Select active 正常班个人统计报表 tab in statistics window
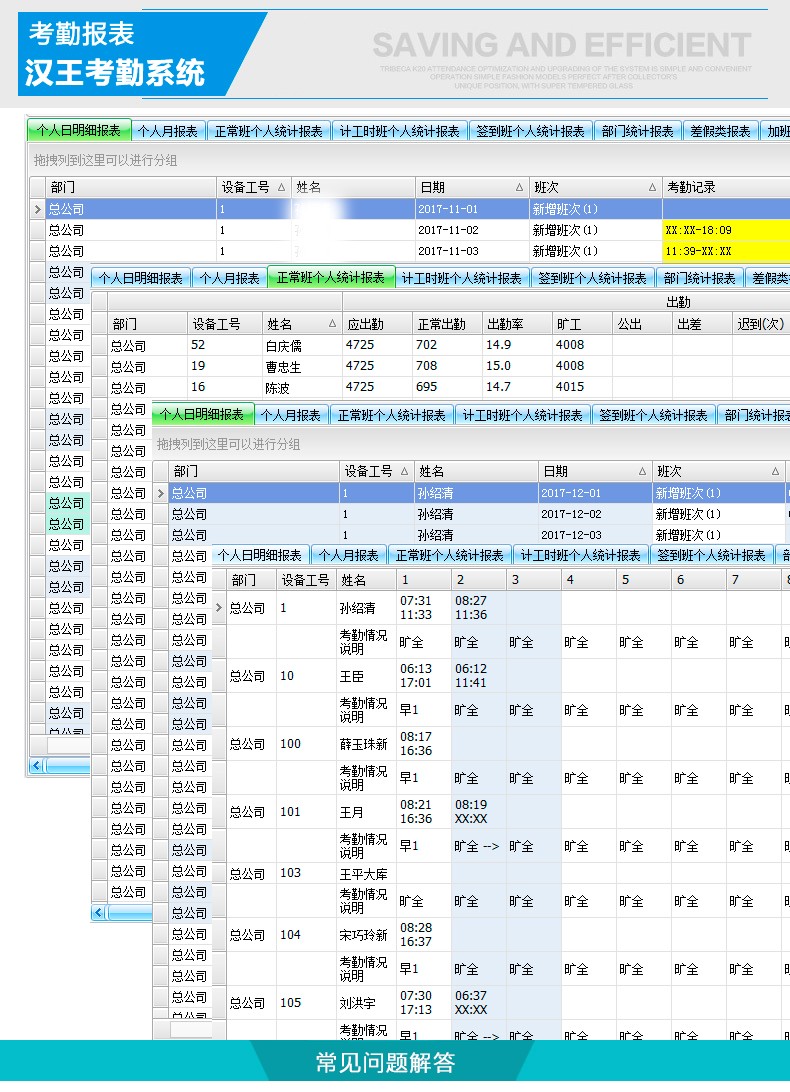Viewport: 790px width, 1092px height. (x=331, y=277)
